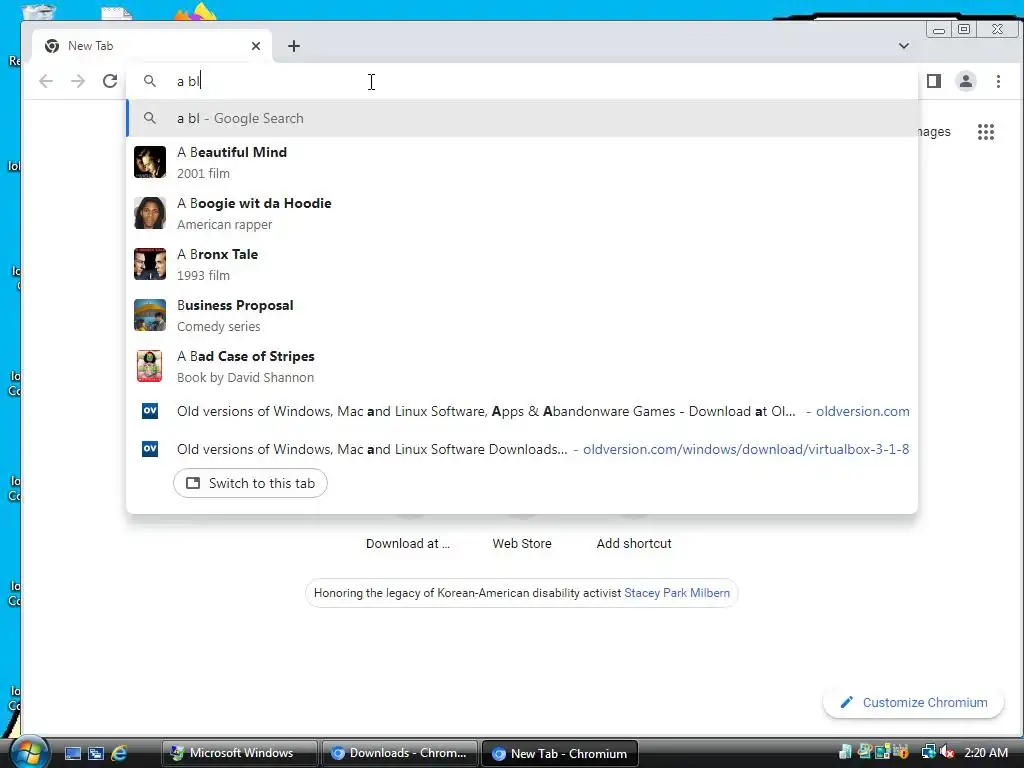Viewport: 1024px width, 768px height.
Task: Click the network tray icon
Action: coord(929,752)
